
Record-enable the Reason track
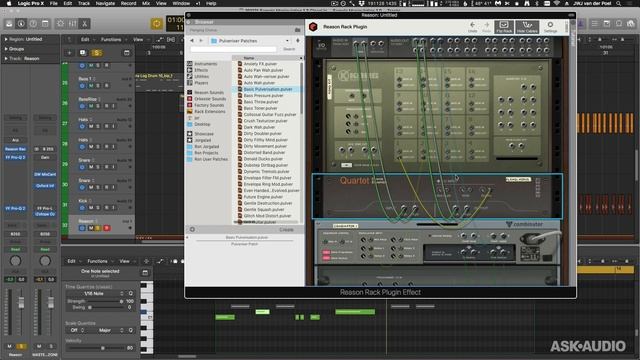107,228
